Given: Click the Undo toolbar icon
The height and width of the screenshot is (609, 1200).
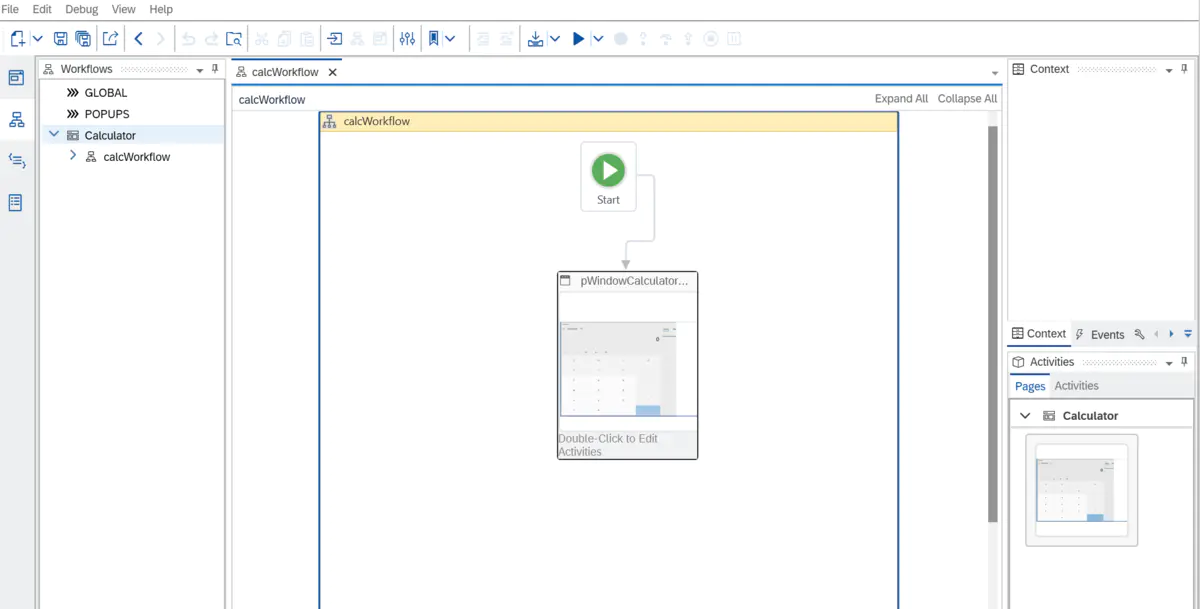Looking at the screenshot, I should [188, 39].
